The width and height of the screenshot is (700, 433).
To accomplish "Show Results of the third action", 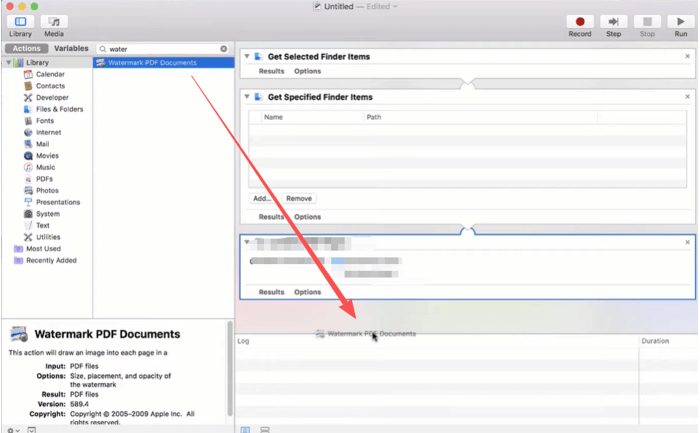I will 271,292.
